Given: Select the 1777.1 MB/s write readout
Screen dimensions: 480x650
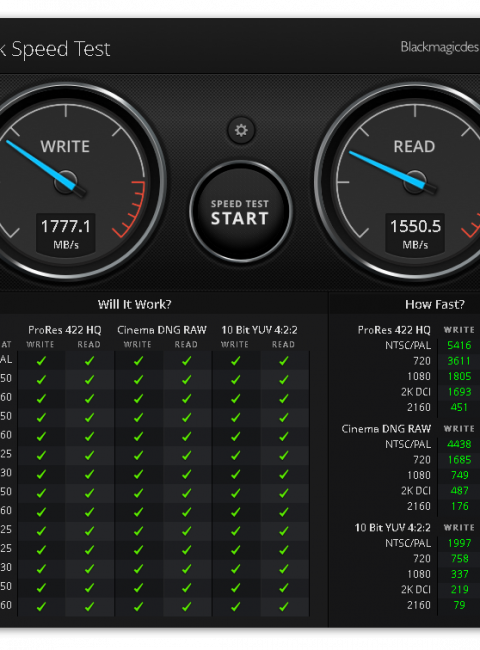Looking at the screenshot, I should [65, 233].
